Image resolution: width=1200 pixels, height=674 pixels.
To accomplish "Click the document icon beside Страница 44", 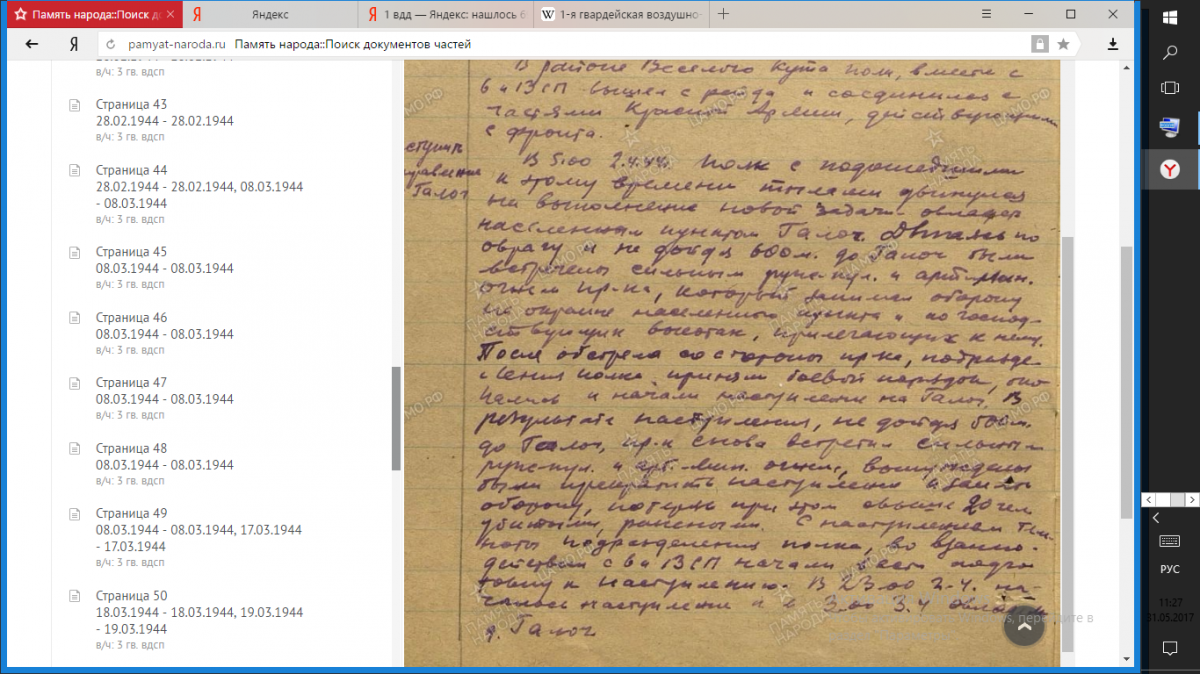I will [73, 170].
